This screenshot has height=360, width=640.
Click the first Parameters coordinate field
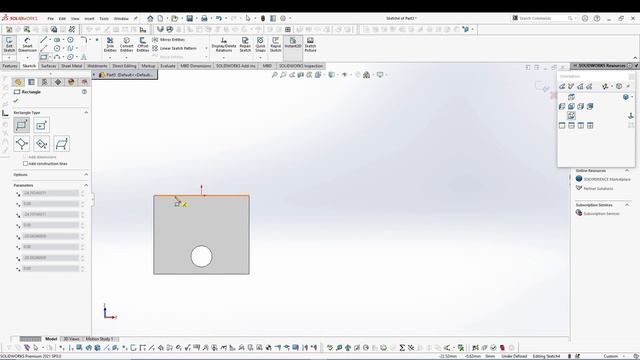click(x=50, y=193)
